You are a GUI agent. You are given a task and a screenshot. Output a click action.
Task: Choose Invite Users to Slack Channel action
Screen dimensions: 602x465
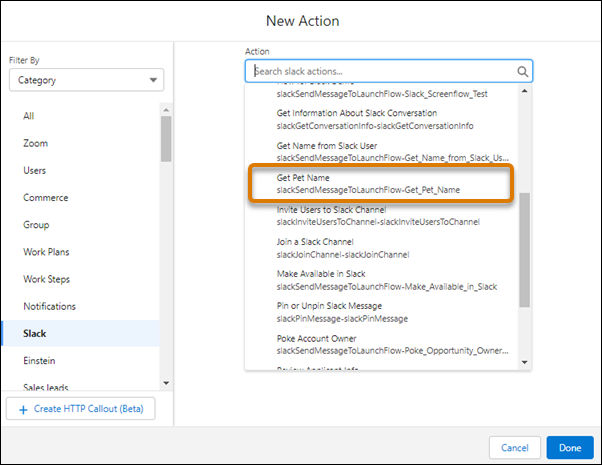click(382, 216)
